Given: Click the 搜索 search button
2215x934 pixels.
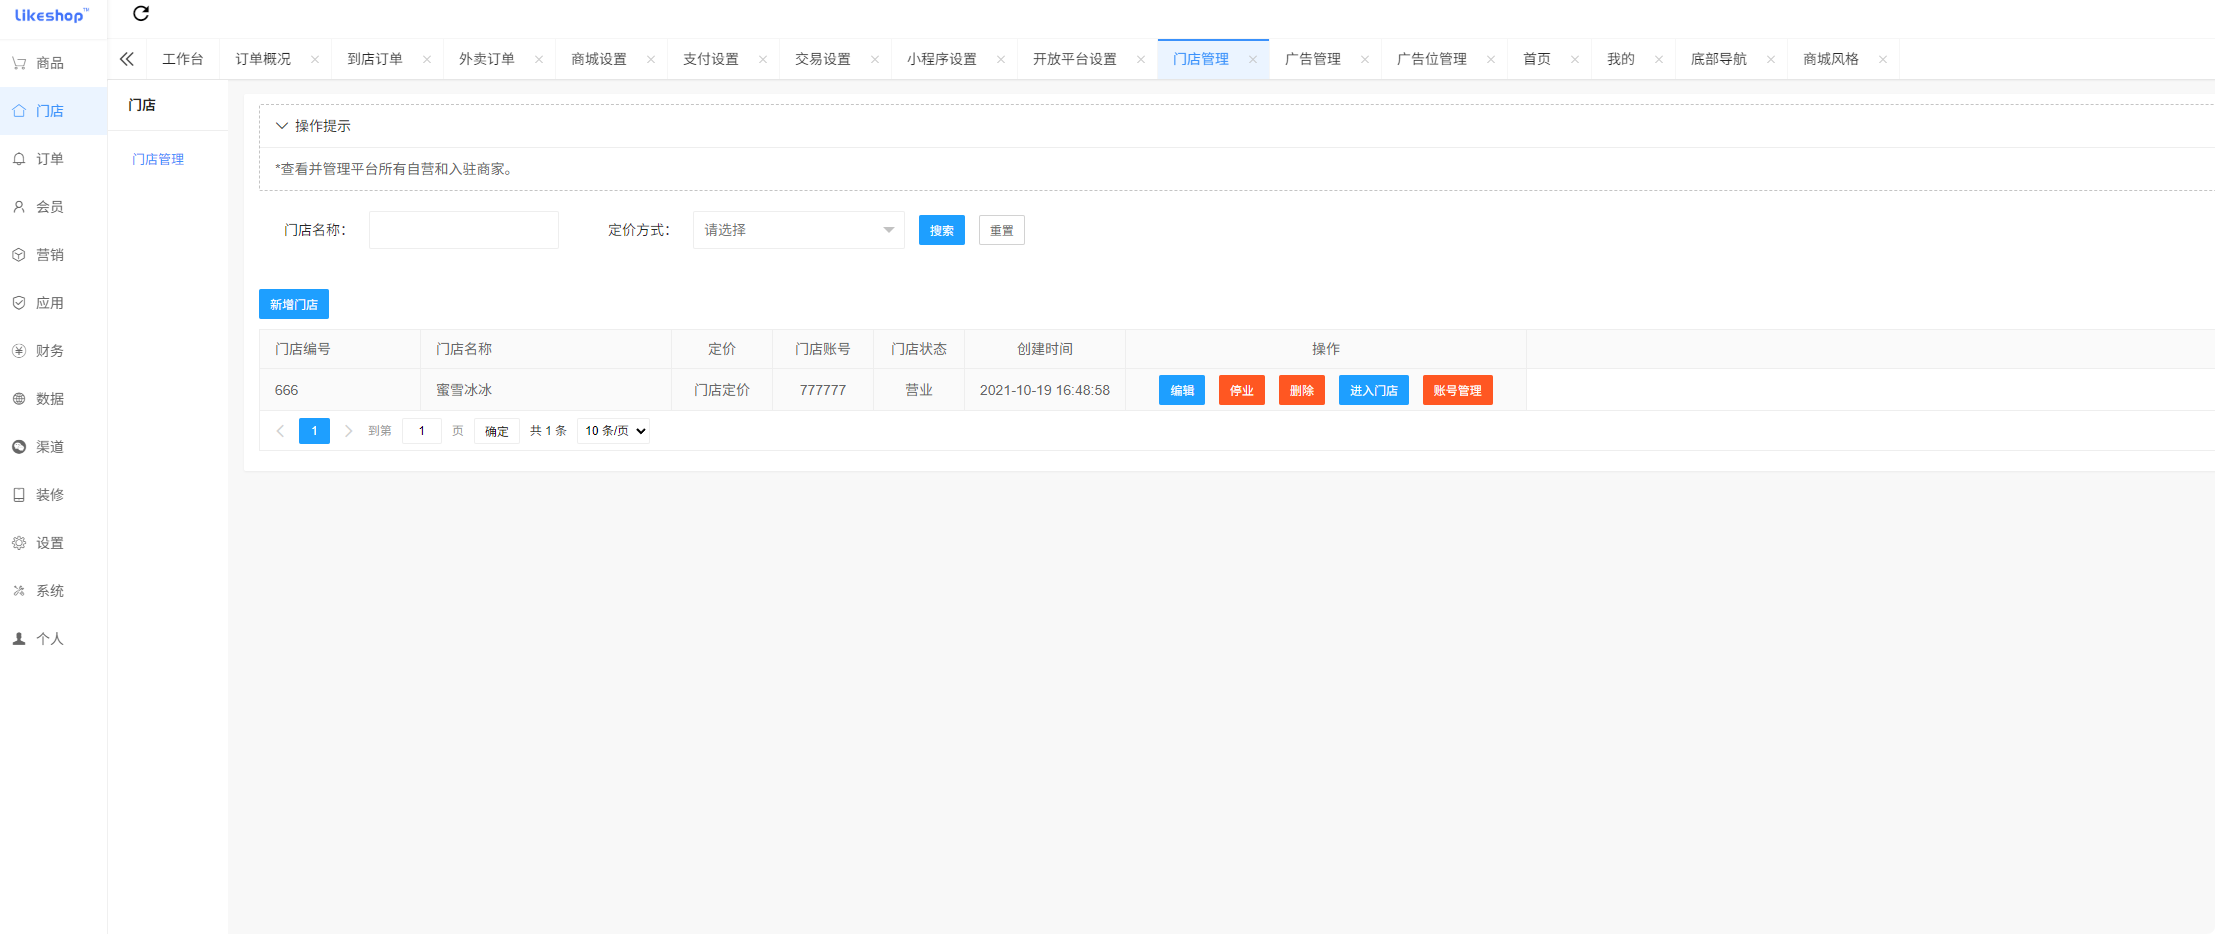Looking at the screenshot, I should click(x=941, y=229).
